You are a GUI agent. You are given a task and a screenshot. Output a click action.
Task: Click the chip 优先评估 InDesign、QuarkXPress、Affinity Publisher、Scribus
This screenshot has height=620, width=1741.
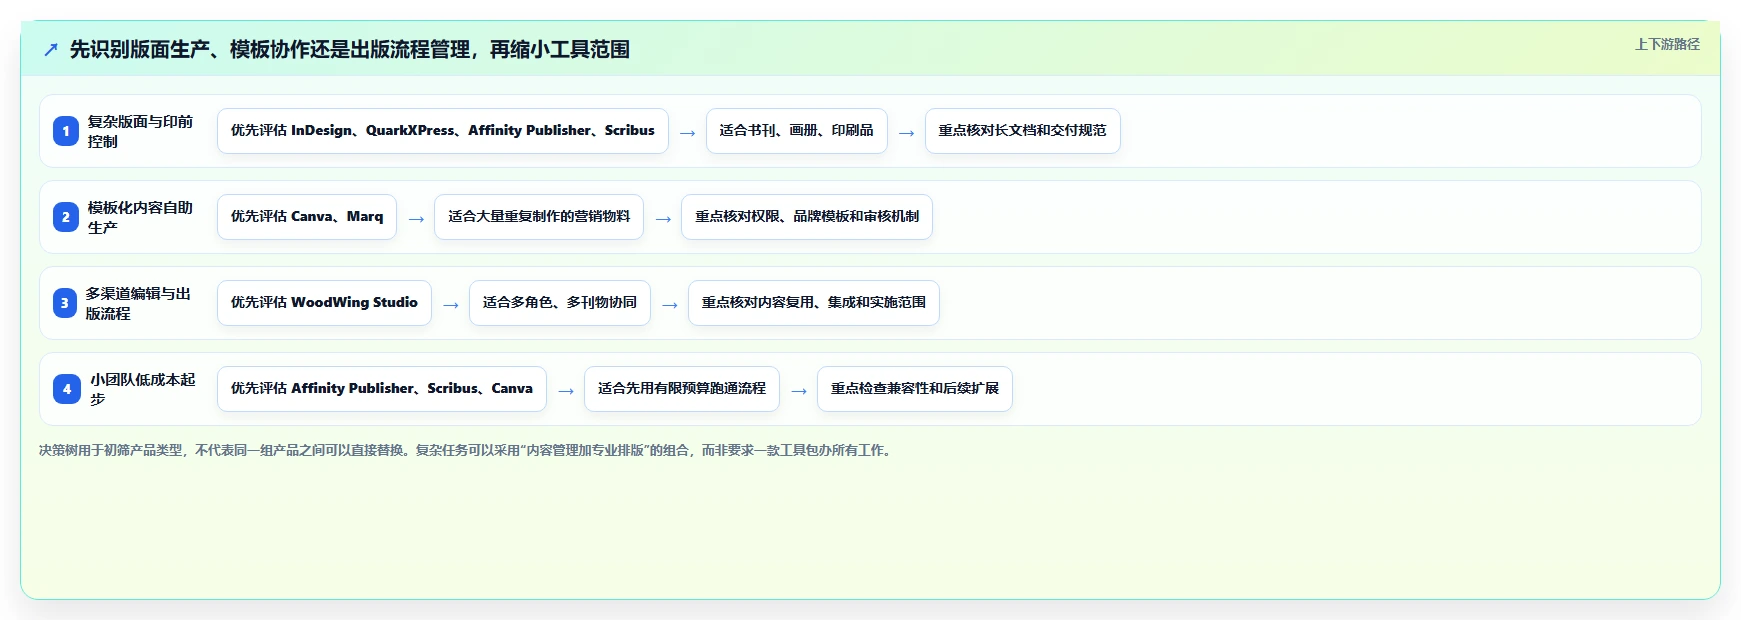(x=443, y=131)
